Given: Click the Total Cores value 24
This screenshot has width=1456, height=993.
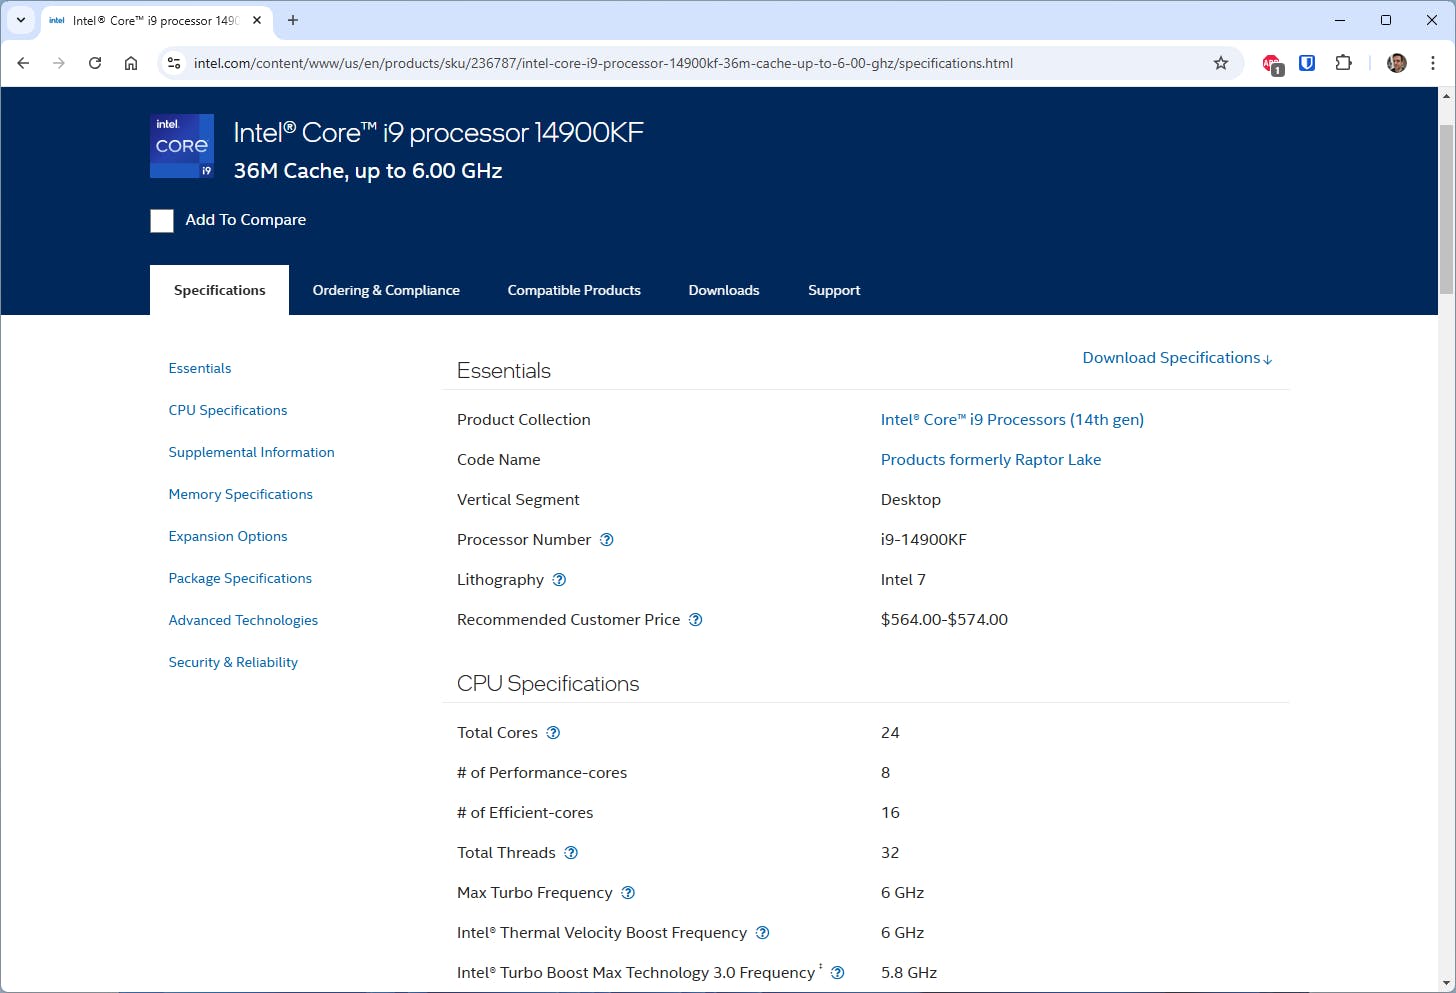Looking at the screenshot, I should pos(890,733).
